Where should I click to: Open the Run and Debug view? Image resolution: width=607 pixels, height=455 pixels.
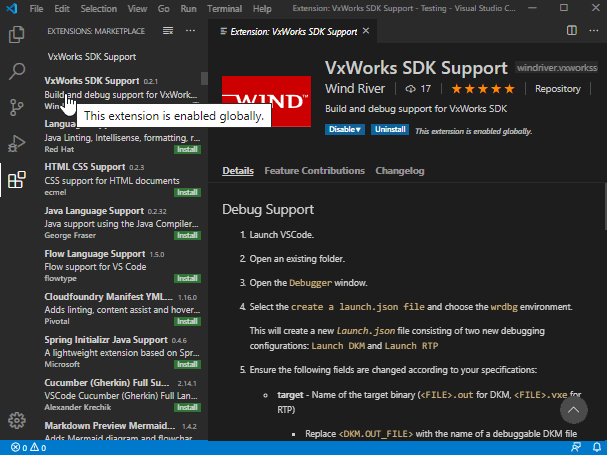(16, 144)
